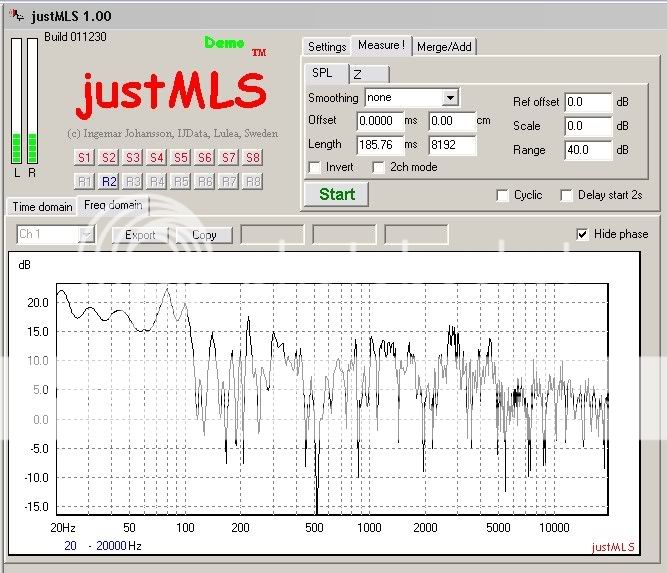Enable the Invert checkbox
This screenshot has width=667, height=573.
(315, 167)
